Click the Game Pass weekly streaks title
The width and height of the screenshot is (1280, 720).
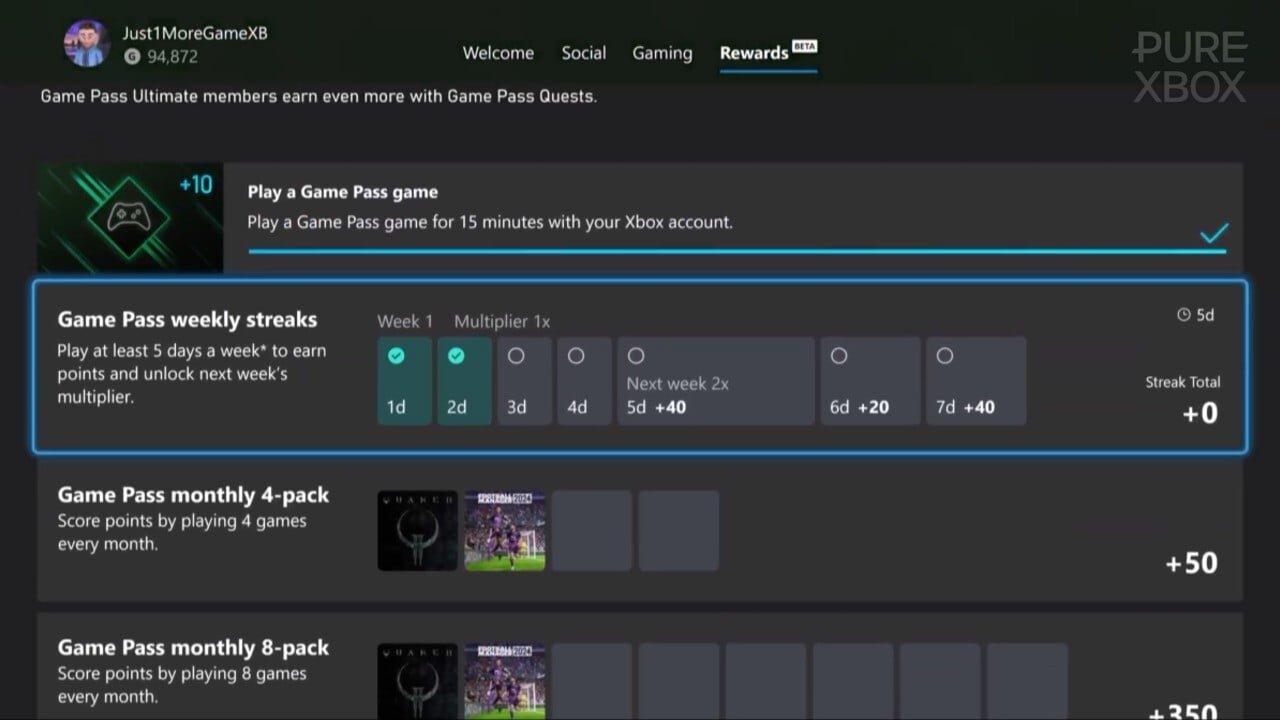(x=187, y=320)
